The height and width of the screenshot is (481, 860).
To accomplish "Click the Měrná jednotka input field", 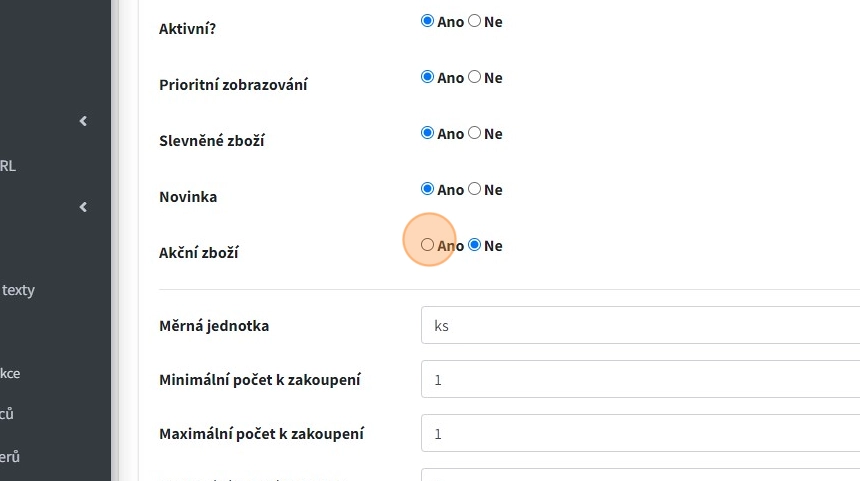I will (x=640, y=325).
